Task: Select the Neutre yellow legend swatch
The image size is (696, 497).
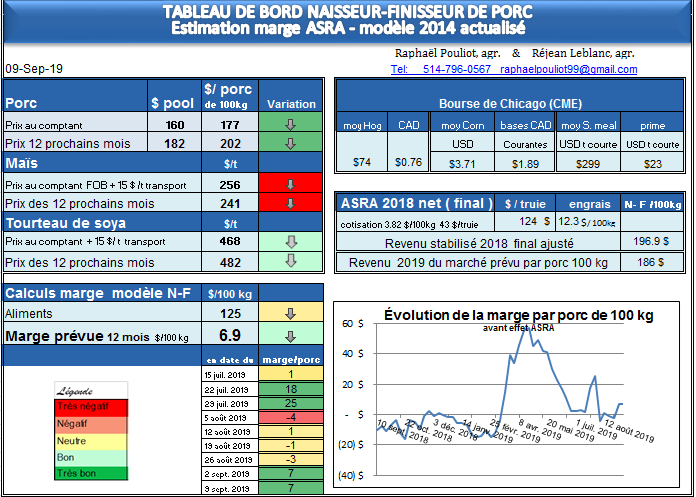Action: (92, 440)
